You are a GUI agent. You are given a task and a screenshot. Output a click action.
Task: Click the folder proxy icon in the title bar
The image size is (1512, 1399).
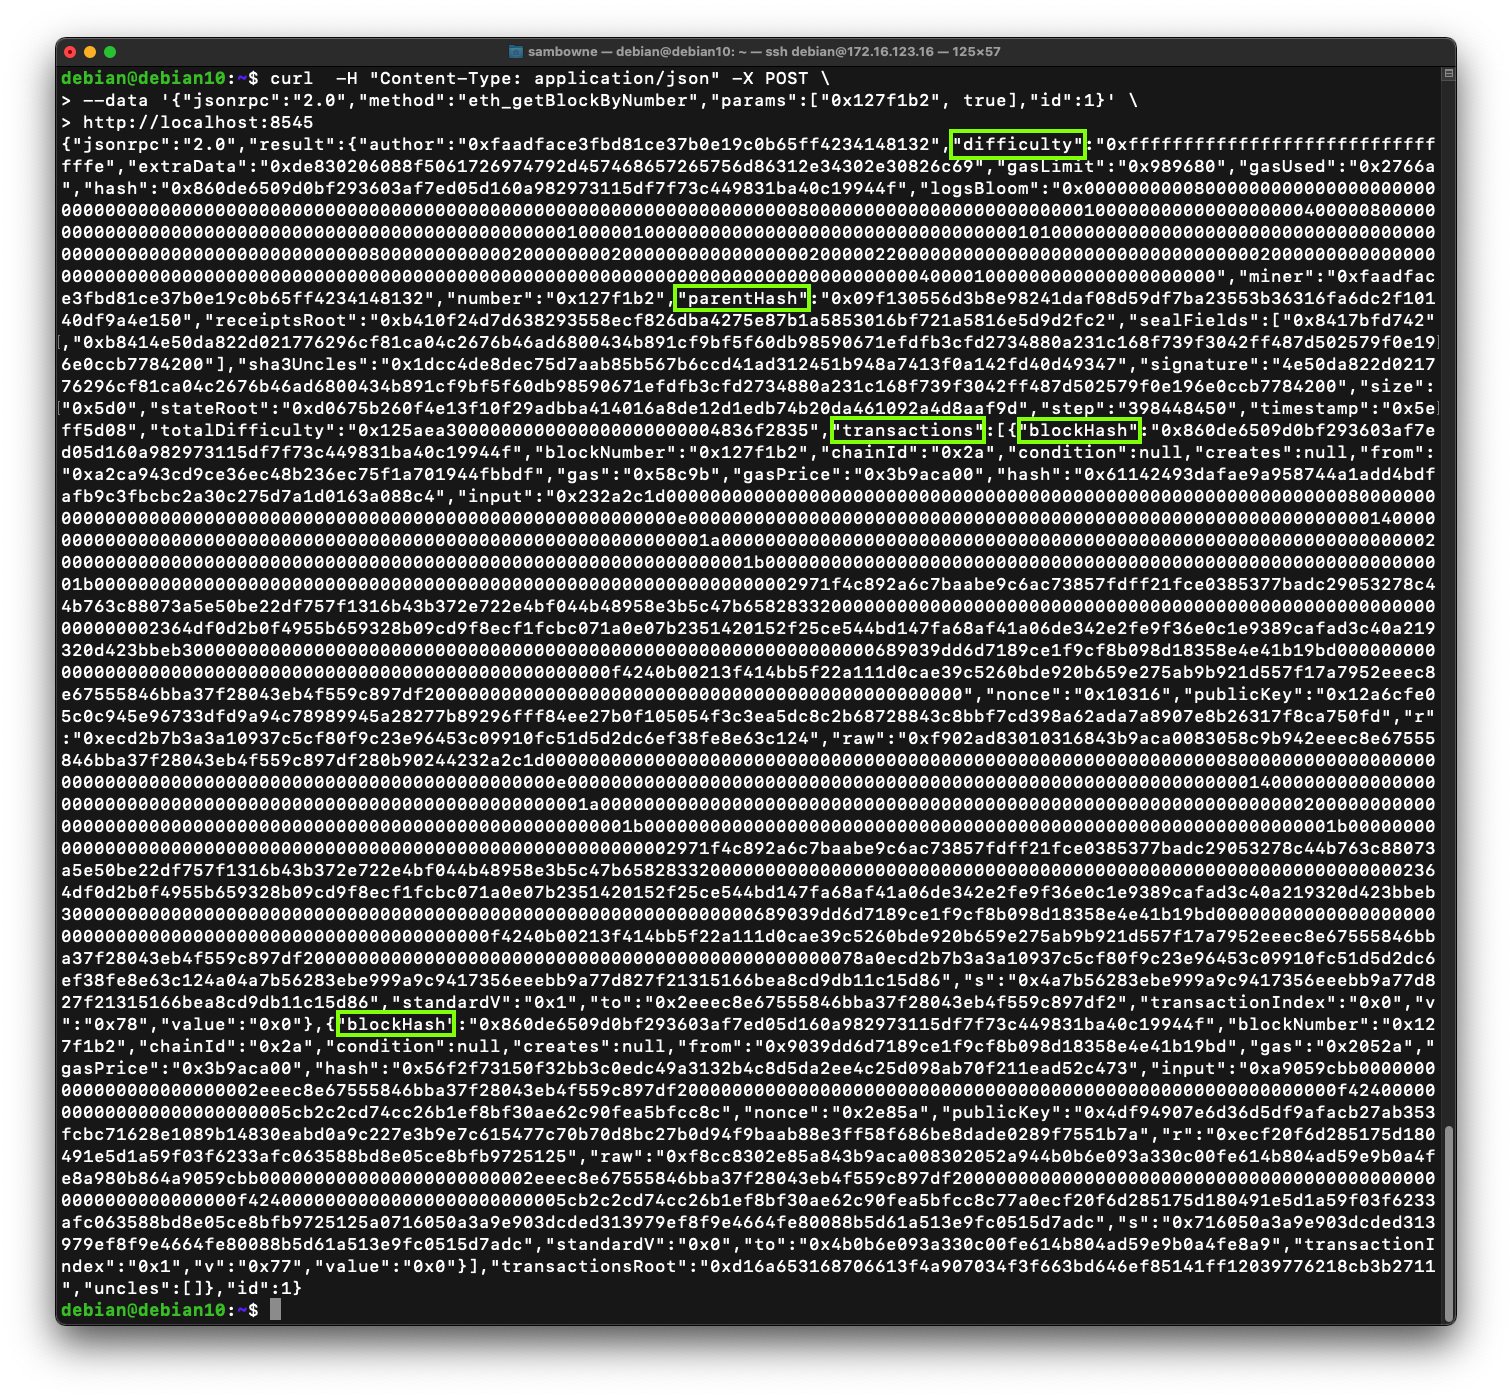click(516, 52)
